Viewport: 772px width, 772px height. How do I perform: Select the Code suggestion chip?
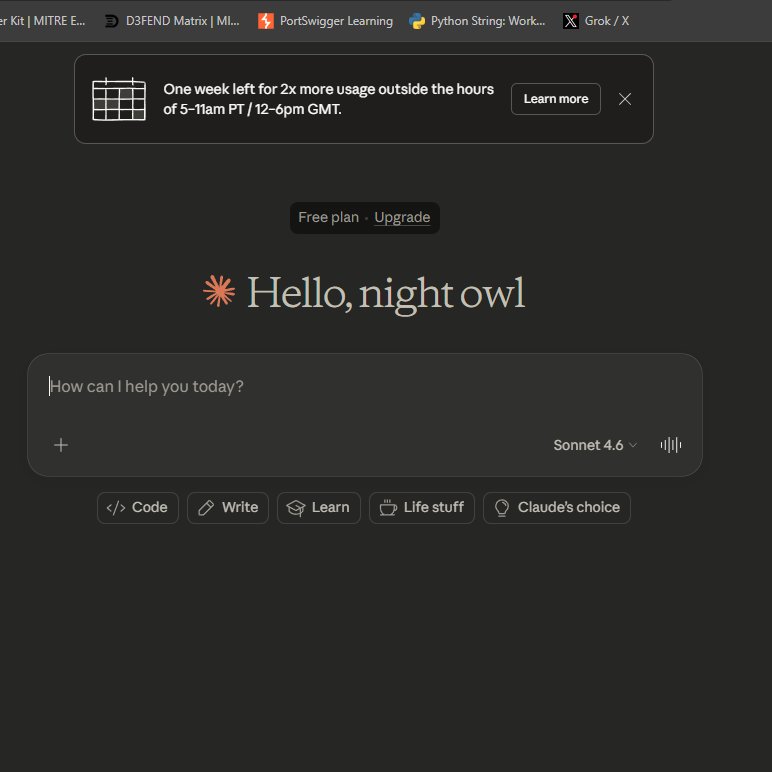138,508
